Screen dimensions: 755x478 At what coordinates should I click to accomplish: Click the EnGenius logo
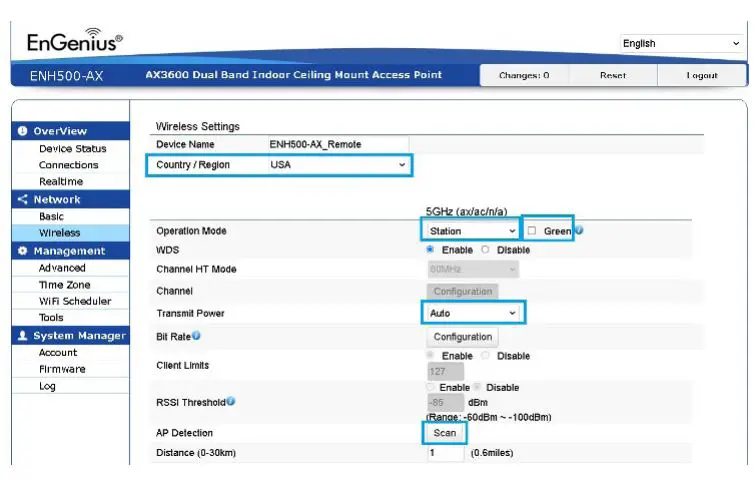75,40
